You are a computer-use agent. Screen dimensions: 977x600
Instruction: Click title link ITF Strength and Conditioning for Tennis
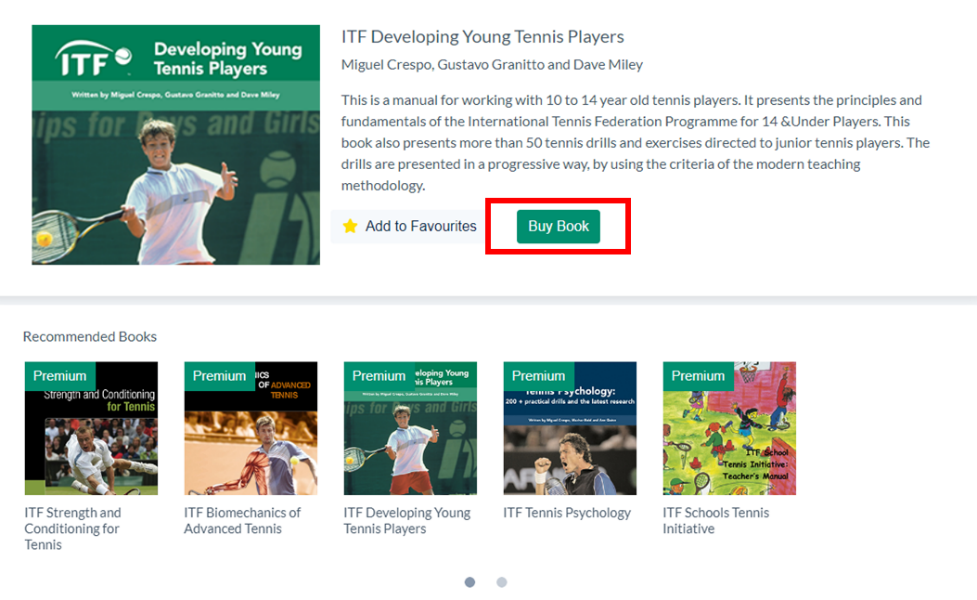pyautogui.click(x=73, y=528)
